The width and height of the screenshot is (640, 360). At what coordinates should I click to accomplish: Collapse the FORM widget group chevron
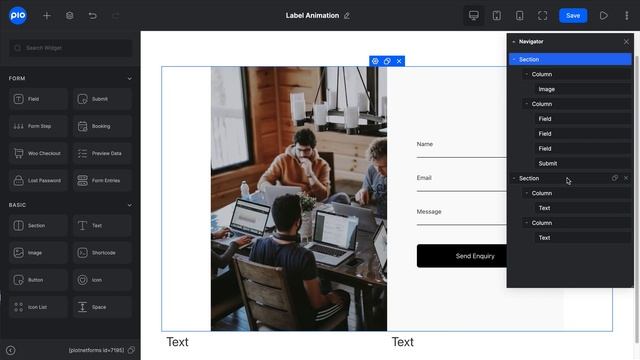tap(129, 78)
